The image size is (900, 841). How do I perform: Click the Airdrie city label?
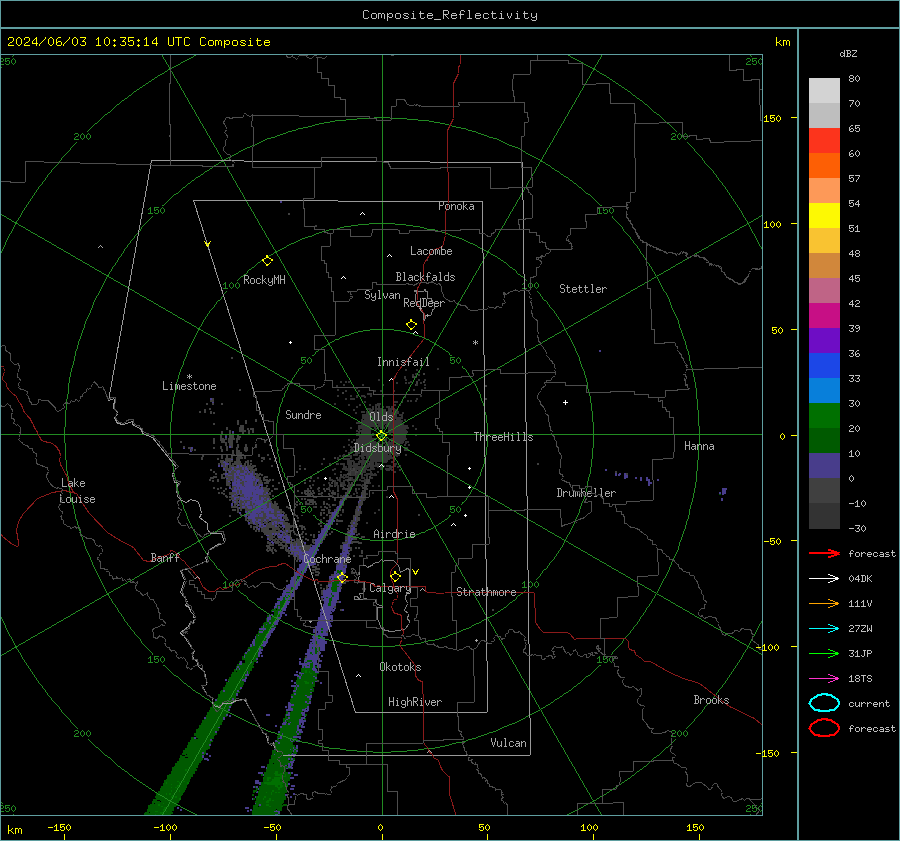coord(394,534)
